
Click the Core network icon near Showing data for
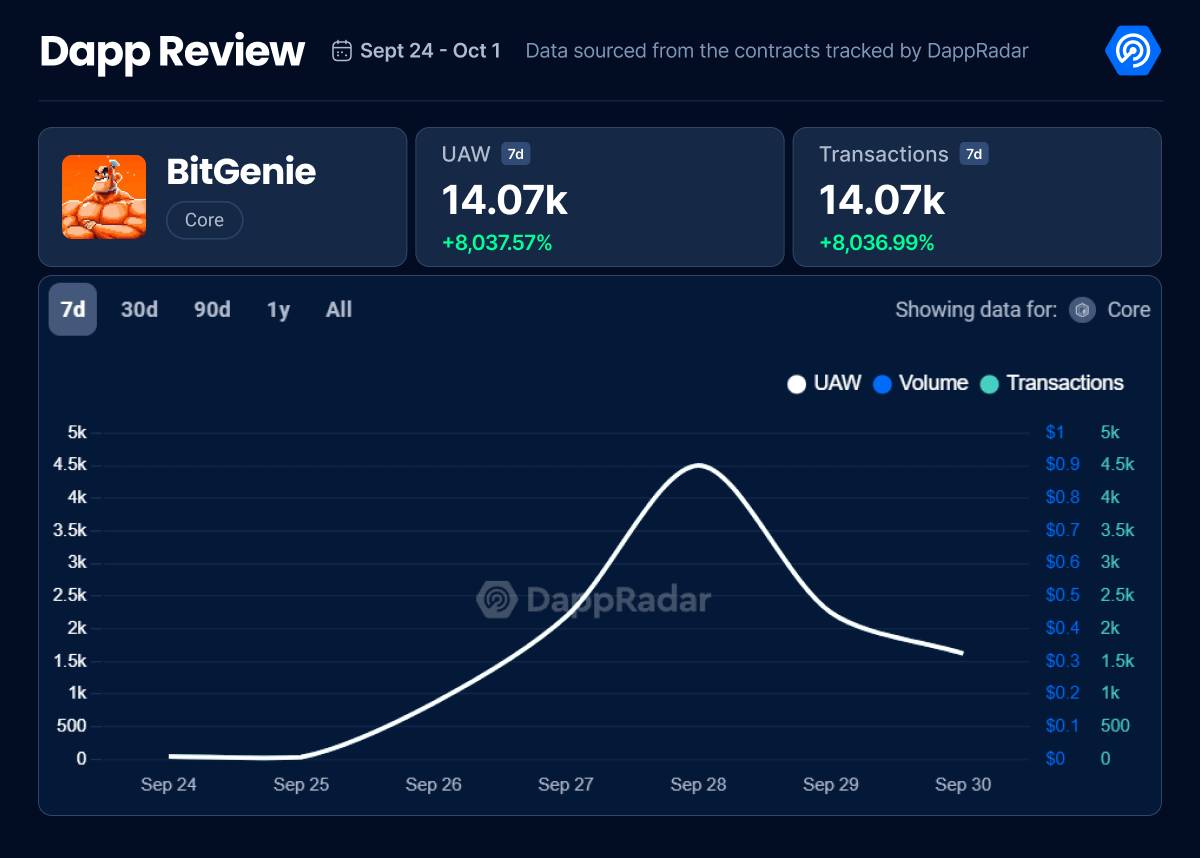[x=1082, y=310]
